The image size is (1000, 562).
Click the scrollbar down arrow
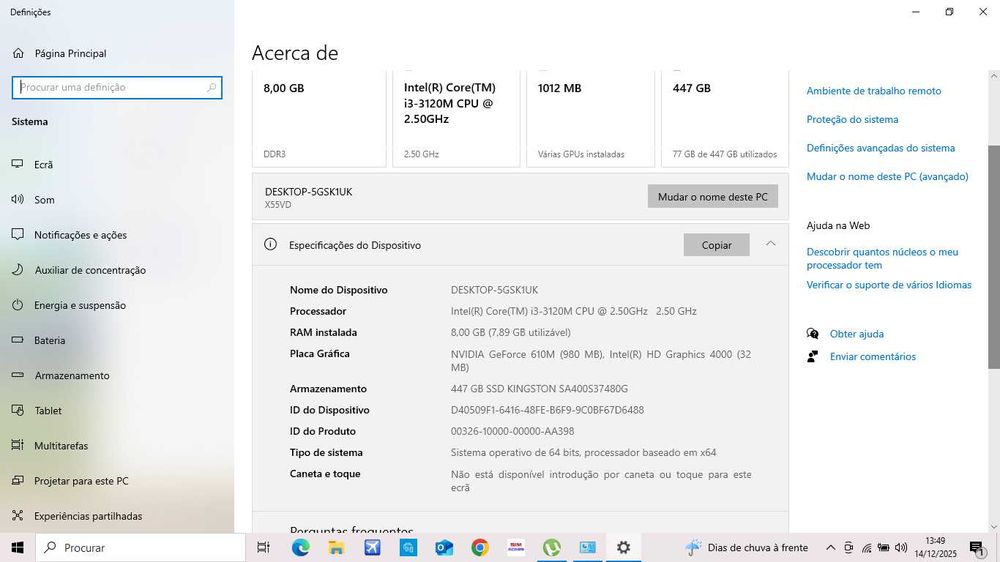pos(994,527)
